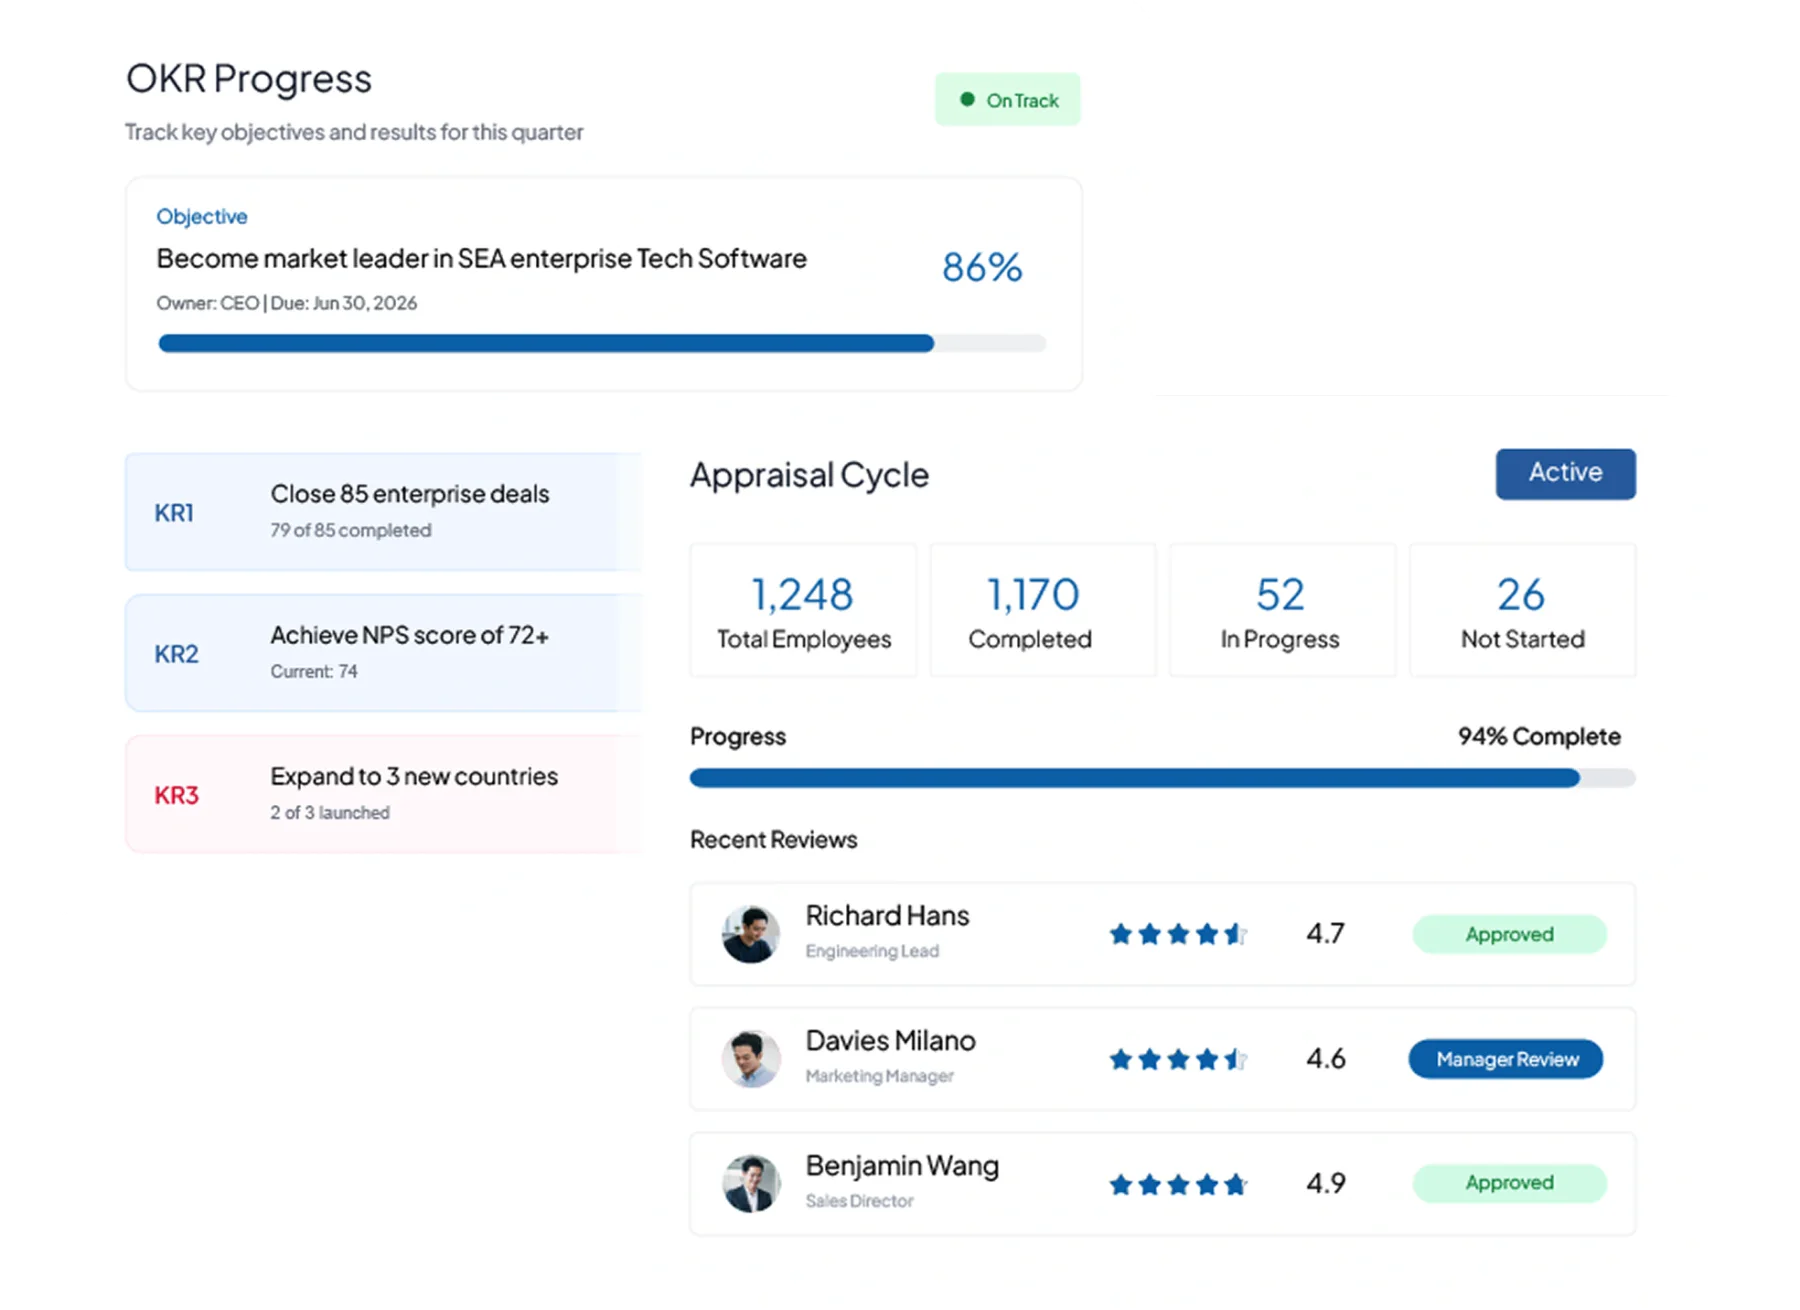This screenshot has width=1800, height=1310.
Task: Open the 52 In Progress stat card
Action: click(1282, 610)
